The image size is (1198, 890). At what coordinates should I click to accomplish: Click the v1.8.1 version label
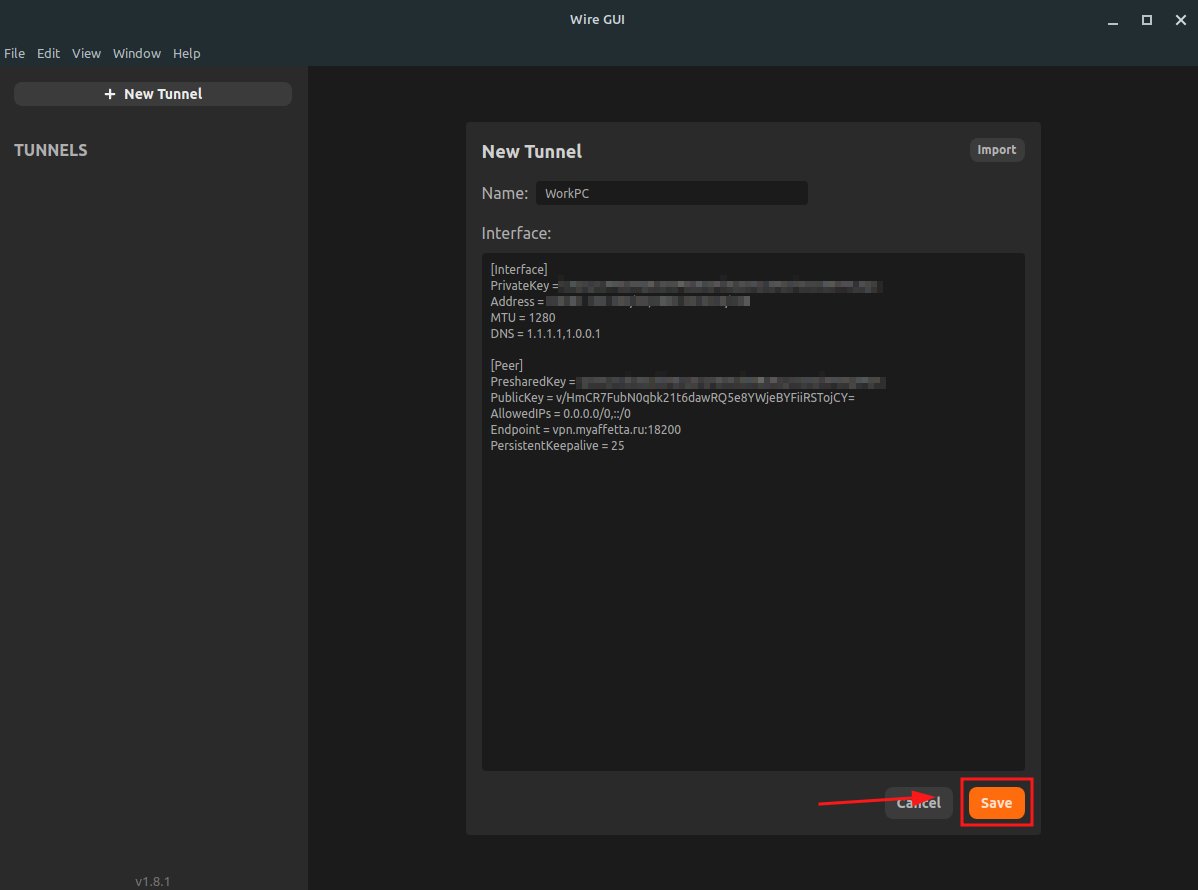pyautogui.click(x=152, y=881)
